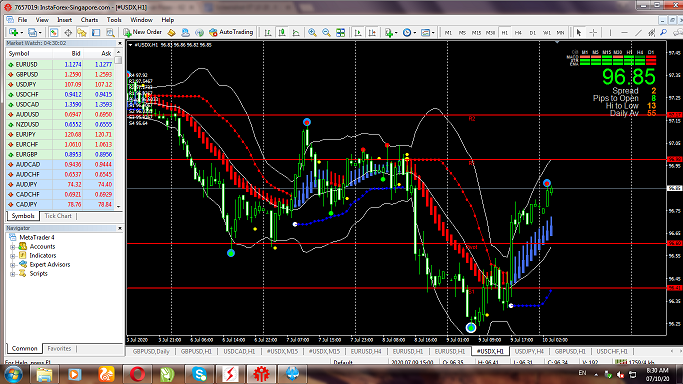The width and height of the screenshot is (683, 384).
Task: Click the MetaEditor yellow book icon
Action: (x=171, y=32)
